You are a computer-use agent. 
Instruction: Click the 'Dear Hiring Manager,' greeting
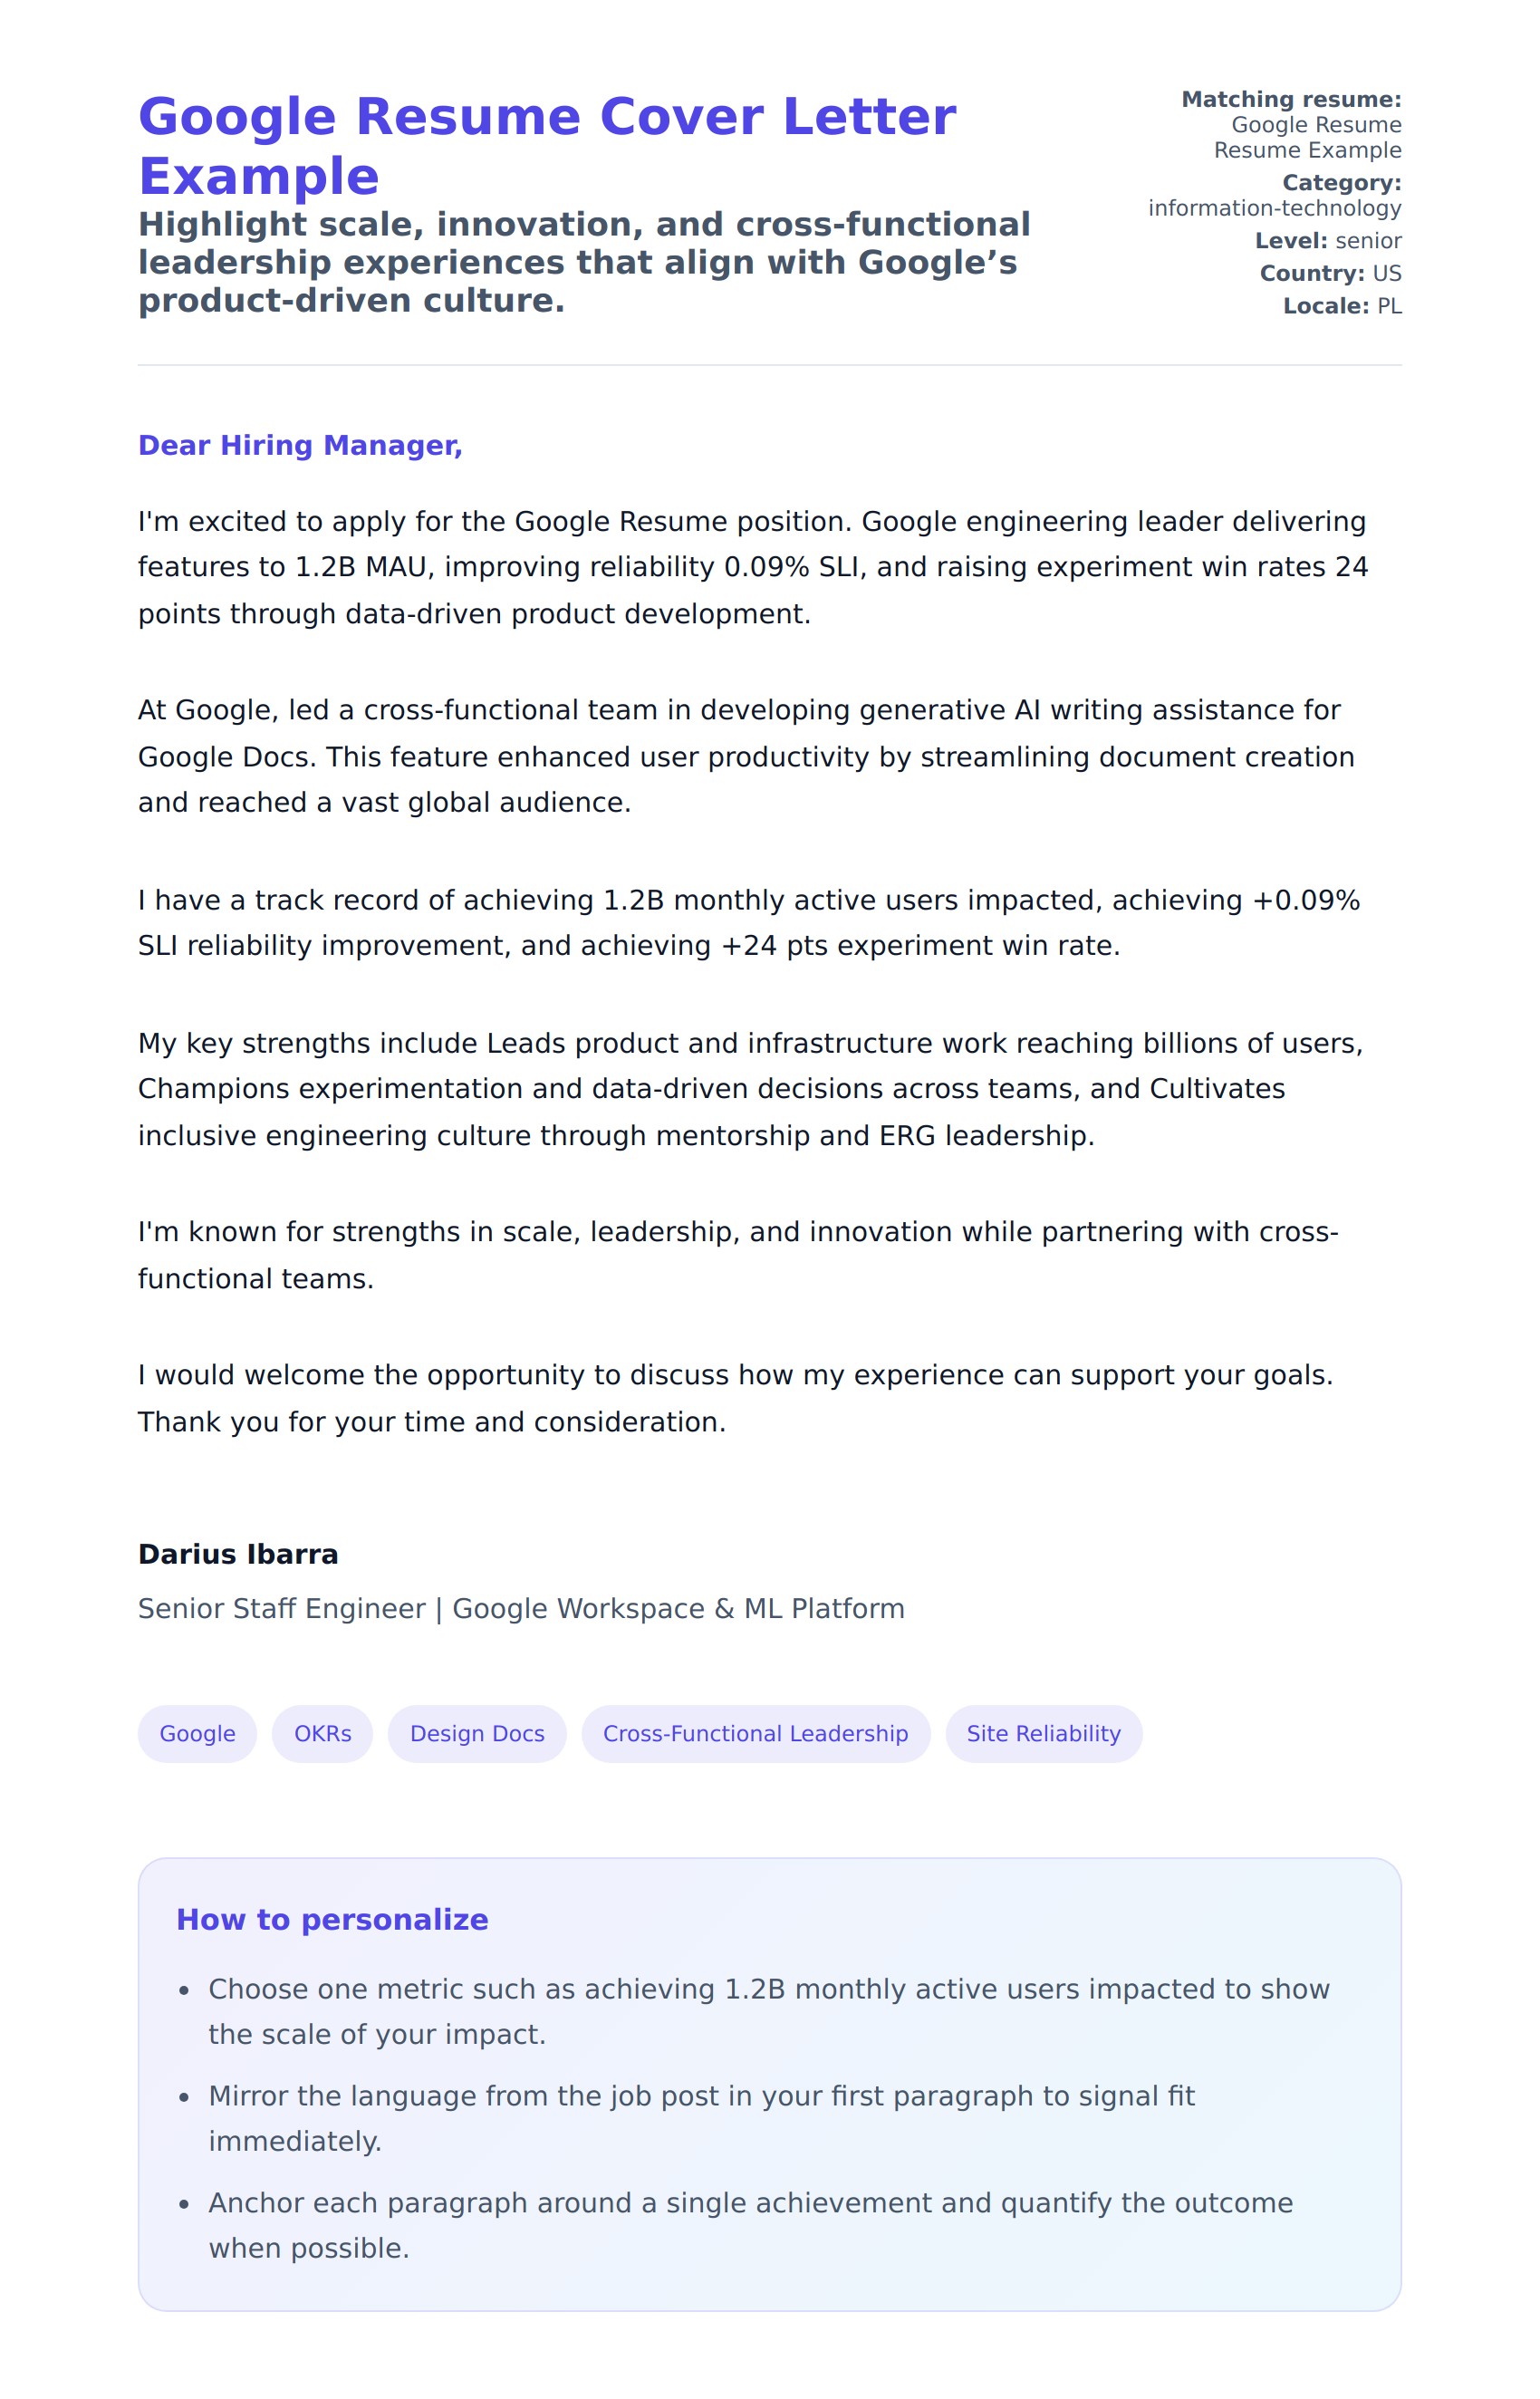point(300,445)
